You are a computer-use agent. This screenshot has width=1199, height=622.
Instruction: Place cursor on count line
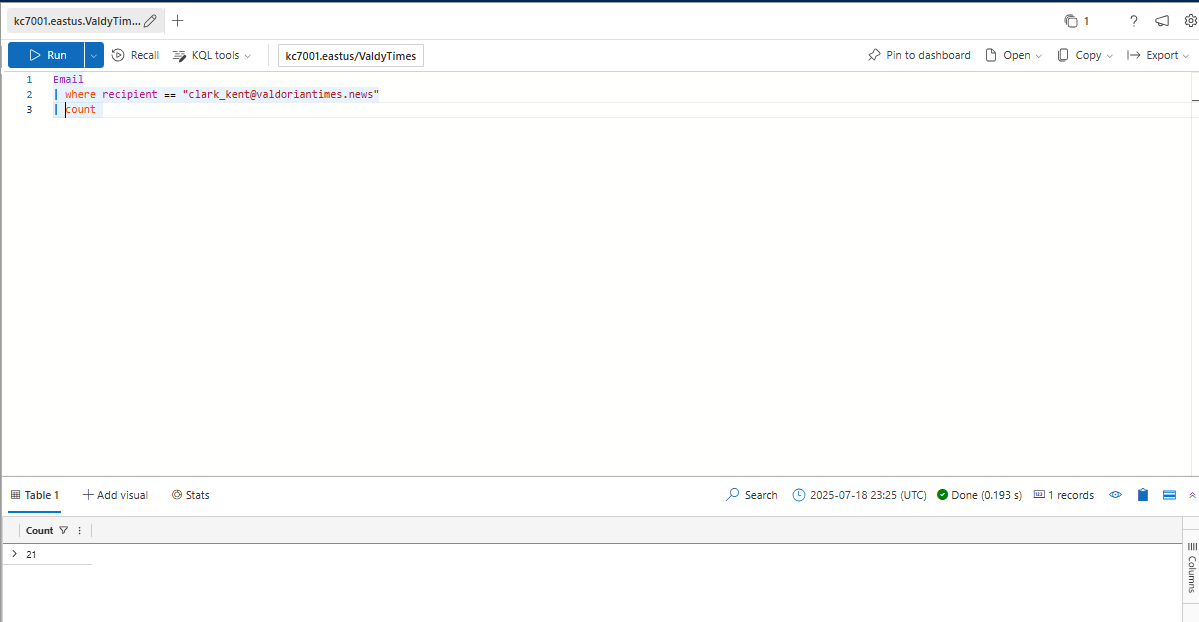[80, 109]
